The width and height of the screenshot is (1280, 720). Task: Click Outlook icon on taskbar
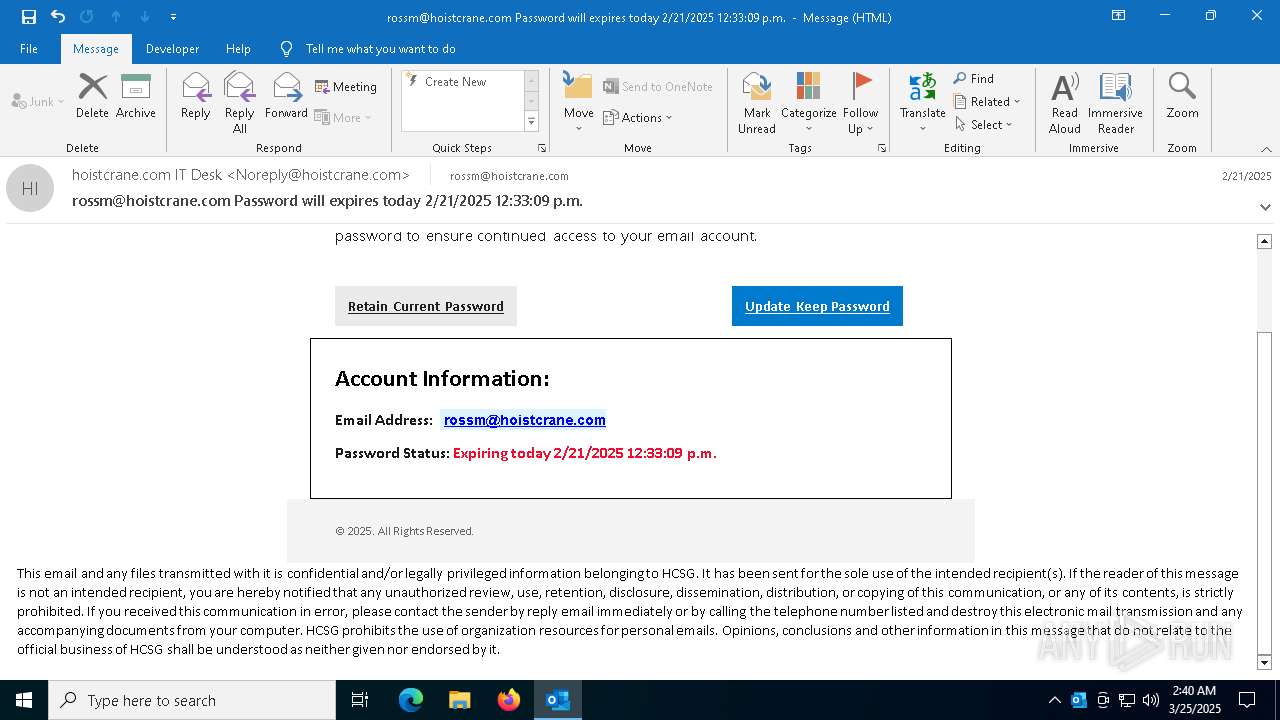[558, 700]
